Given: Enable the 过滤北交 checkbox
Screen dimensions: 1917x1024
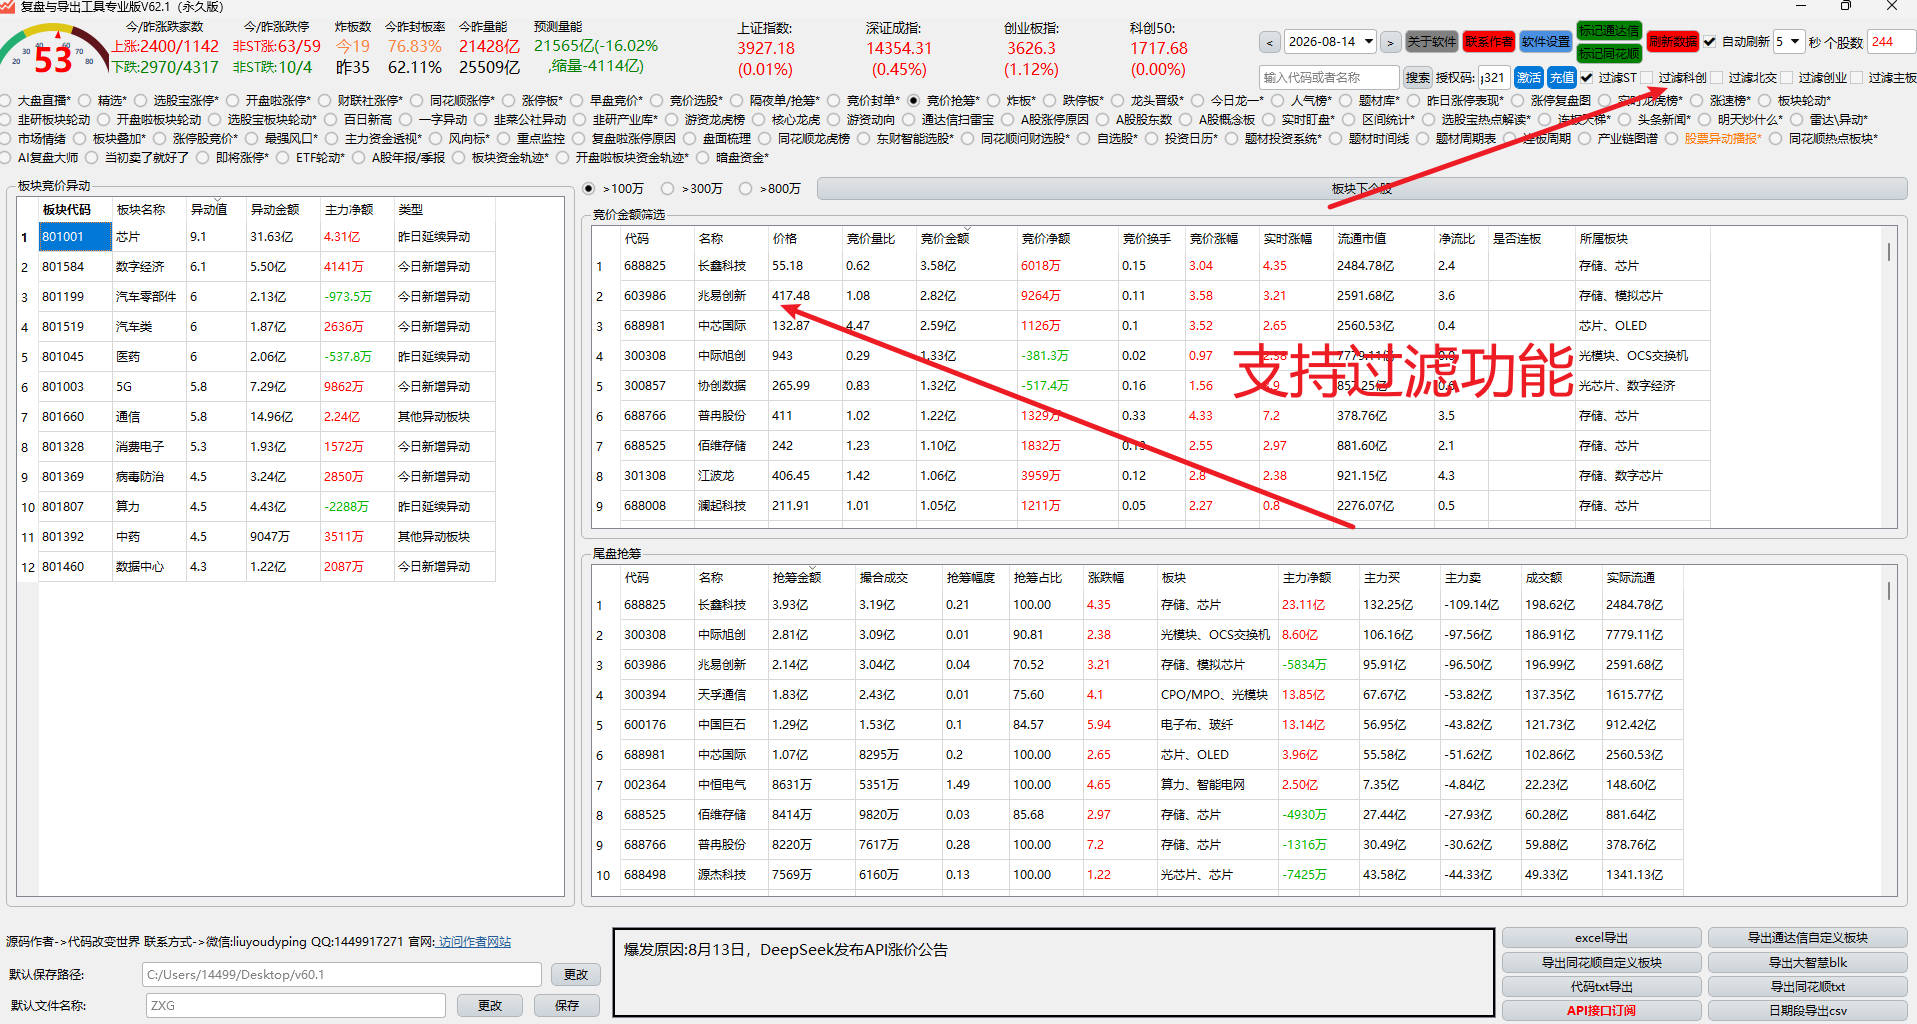Looking at the screenshot, I should pyautogui.click(x=1717, y=77).
